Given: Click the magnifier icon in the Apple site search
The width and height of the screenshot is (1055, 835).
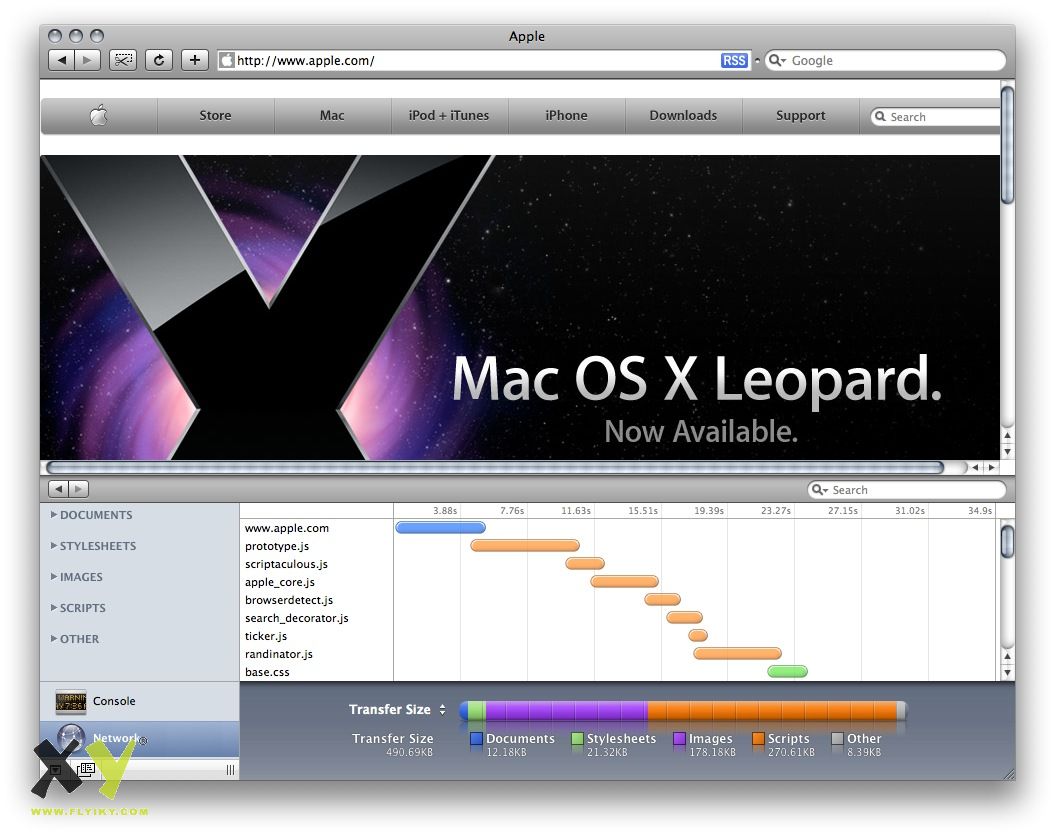Looking at the screenshot, I should point(880,116).
